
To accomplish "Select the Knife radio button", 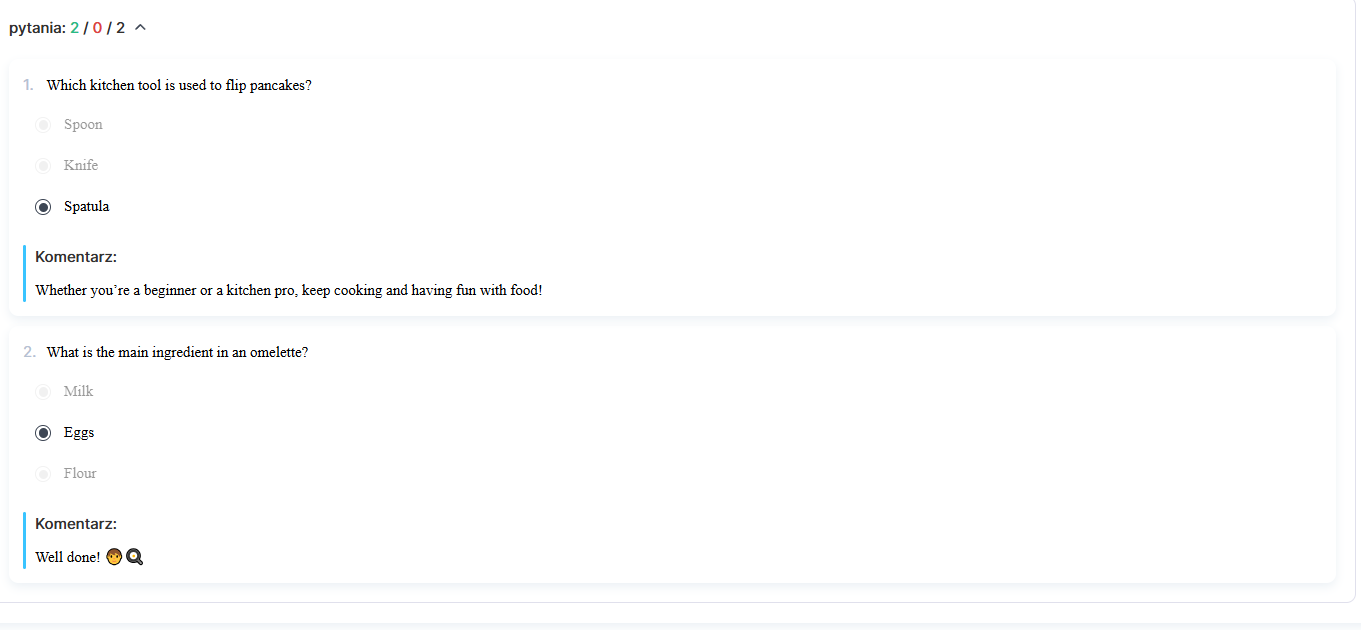I will coord(43,166).
